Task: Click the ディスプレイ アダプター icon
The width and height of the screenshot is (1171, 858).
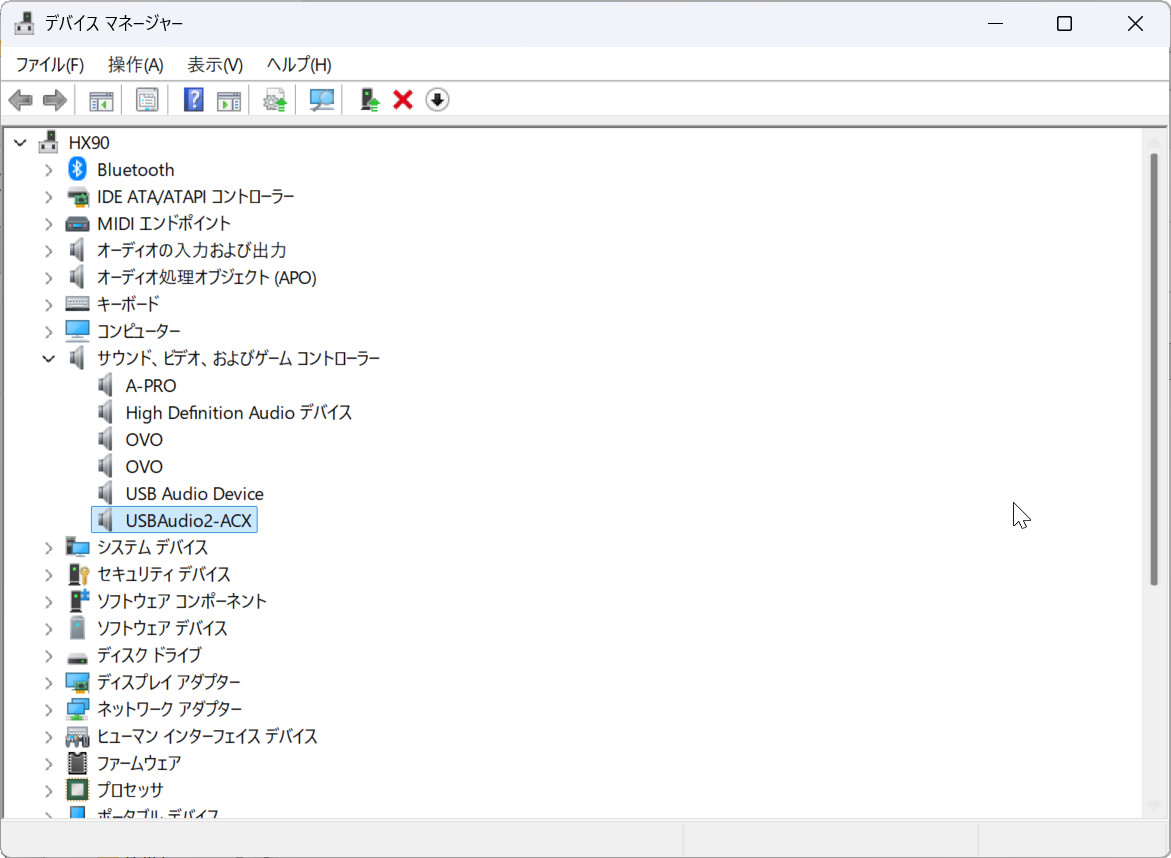Action: click(x=78, y=683)
